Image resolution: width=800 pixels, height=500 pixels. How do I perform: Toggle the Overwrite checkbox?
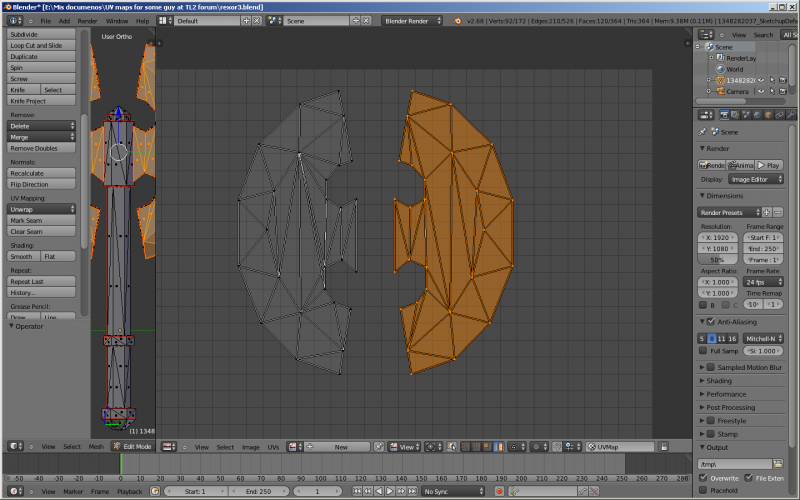tap(703, 478)
